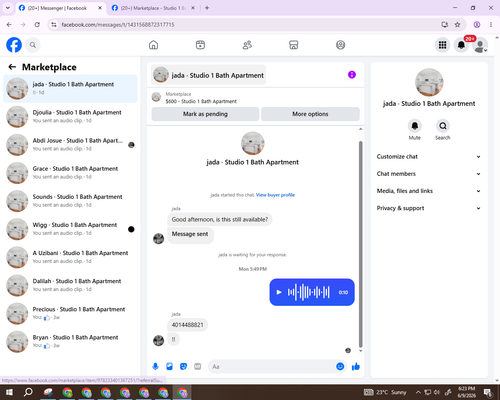Open the Wigg - Studio 1 Bath Apartment chat

click(x=70, y=229)
